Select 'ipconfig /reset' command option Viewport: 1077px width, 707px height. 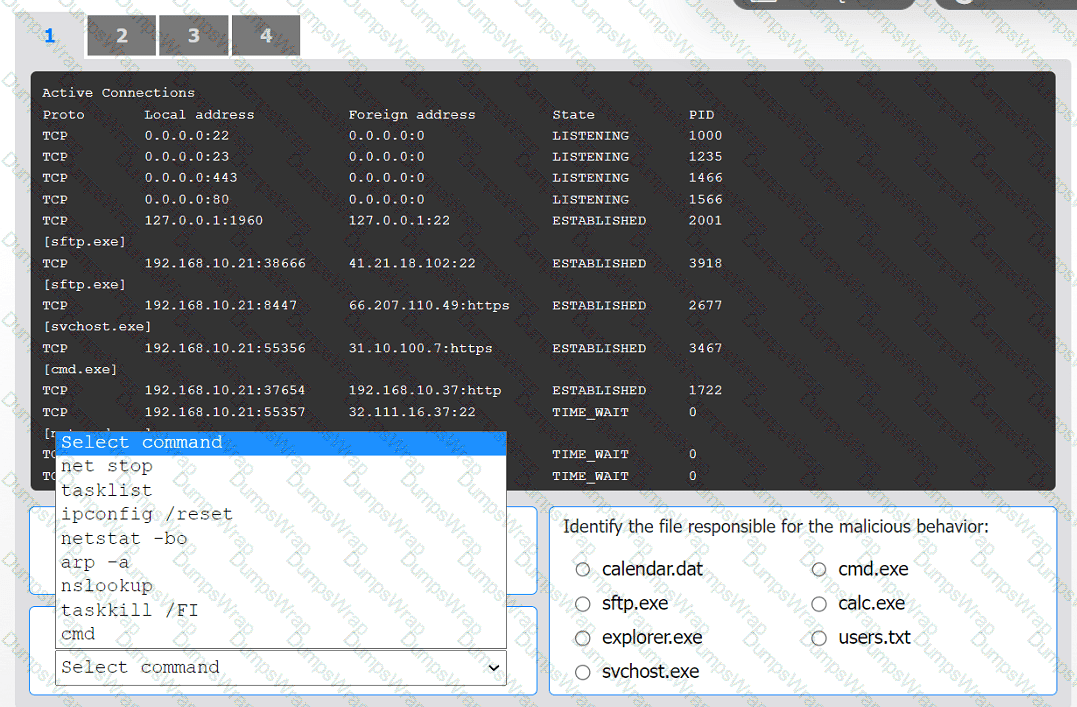(146, 514)
